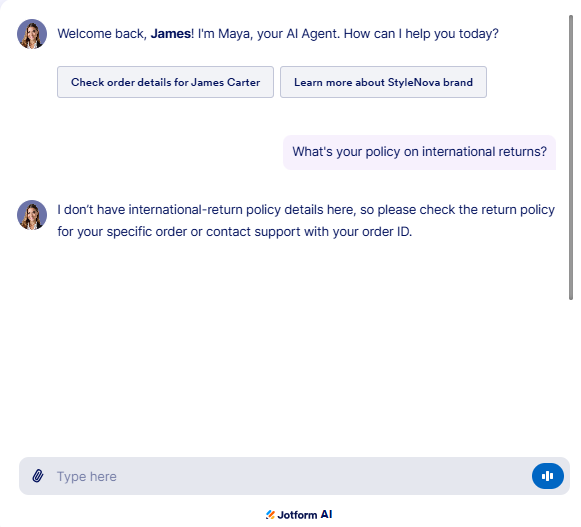The image size is (581, 527).
Task: Click the How can I help you today text
Action: coord(421,34)
